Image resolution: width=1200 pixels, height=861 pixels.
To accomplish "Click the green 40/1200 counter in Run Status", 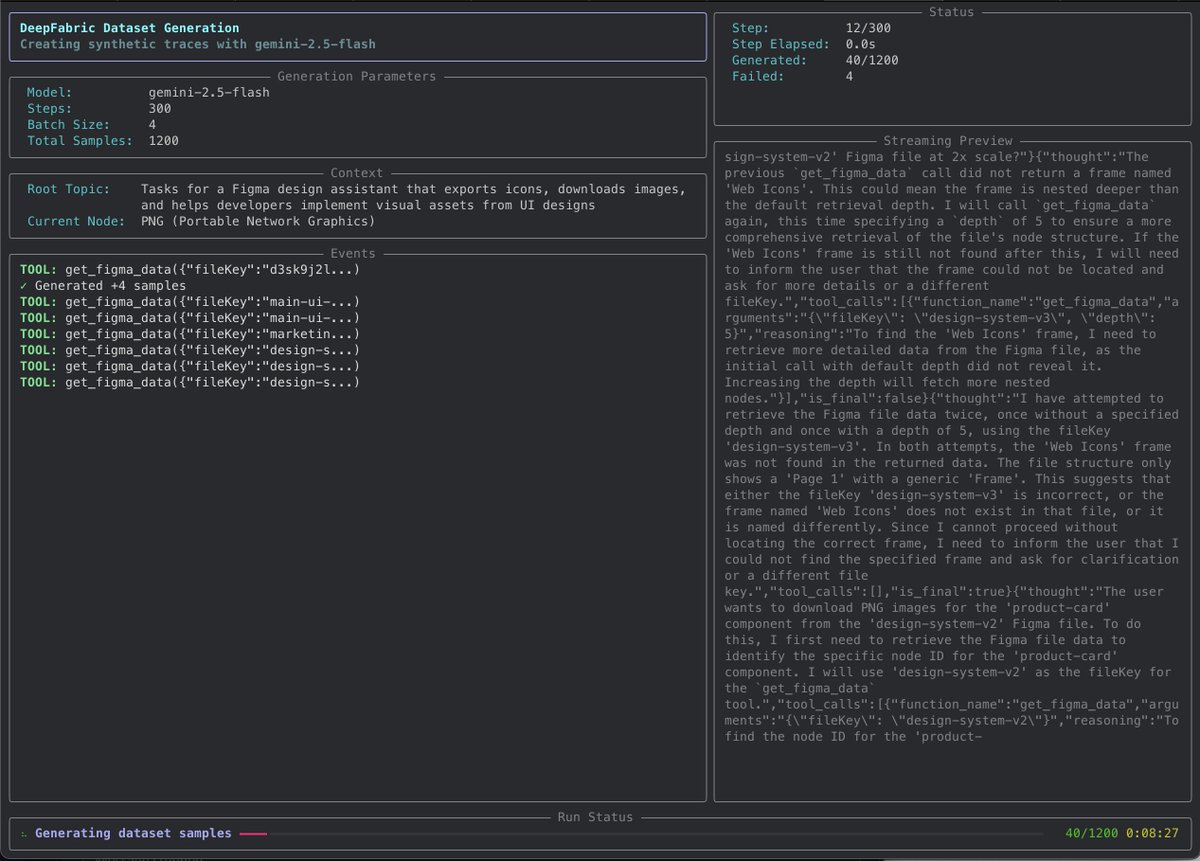I will [1091, 833].
